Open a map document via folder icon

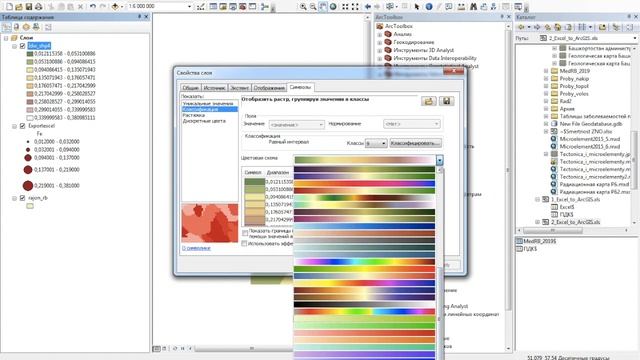19,7
